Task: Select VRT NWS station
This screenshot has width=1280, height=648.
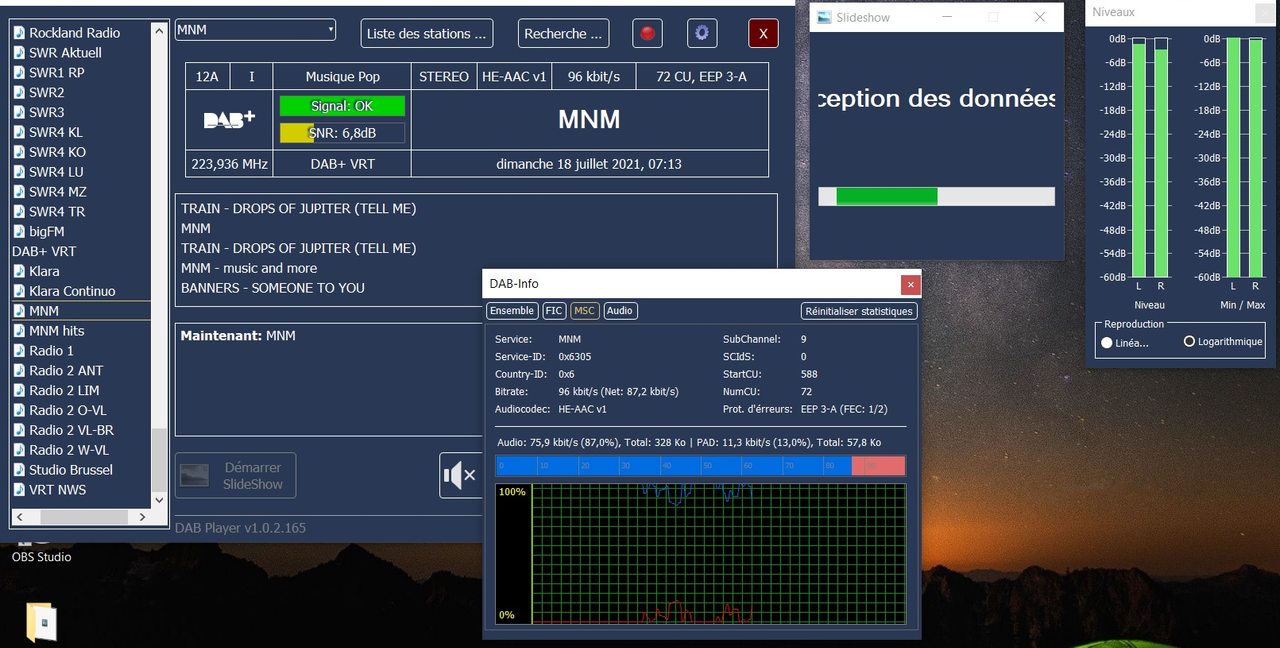Action: 81,490
